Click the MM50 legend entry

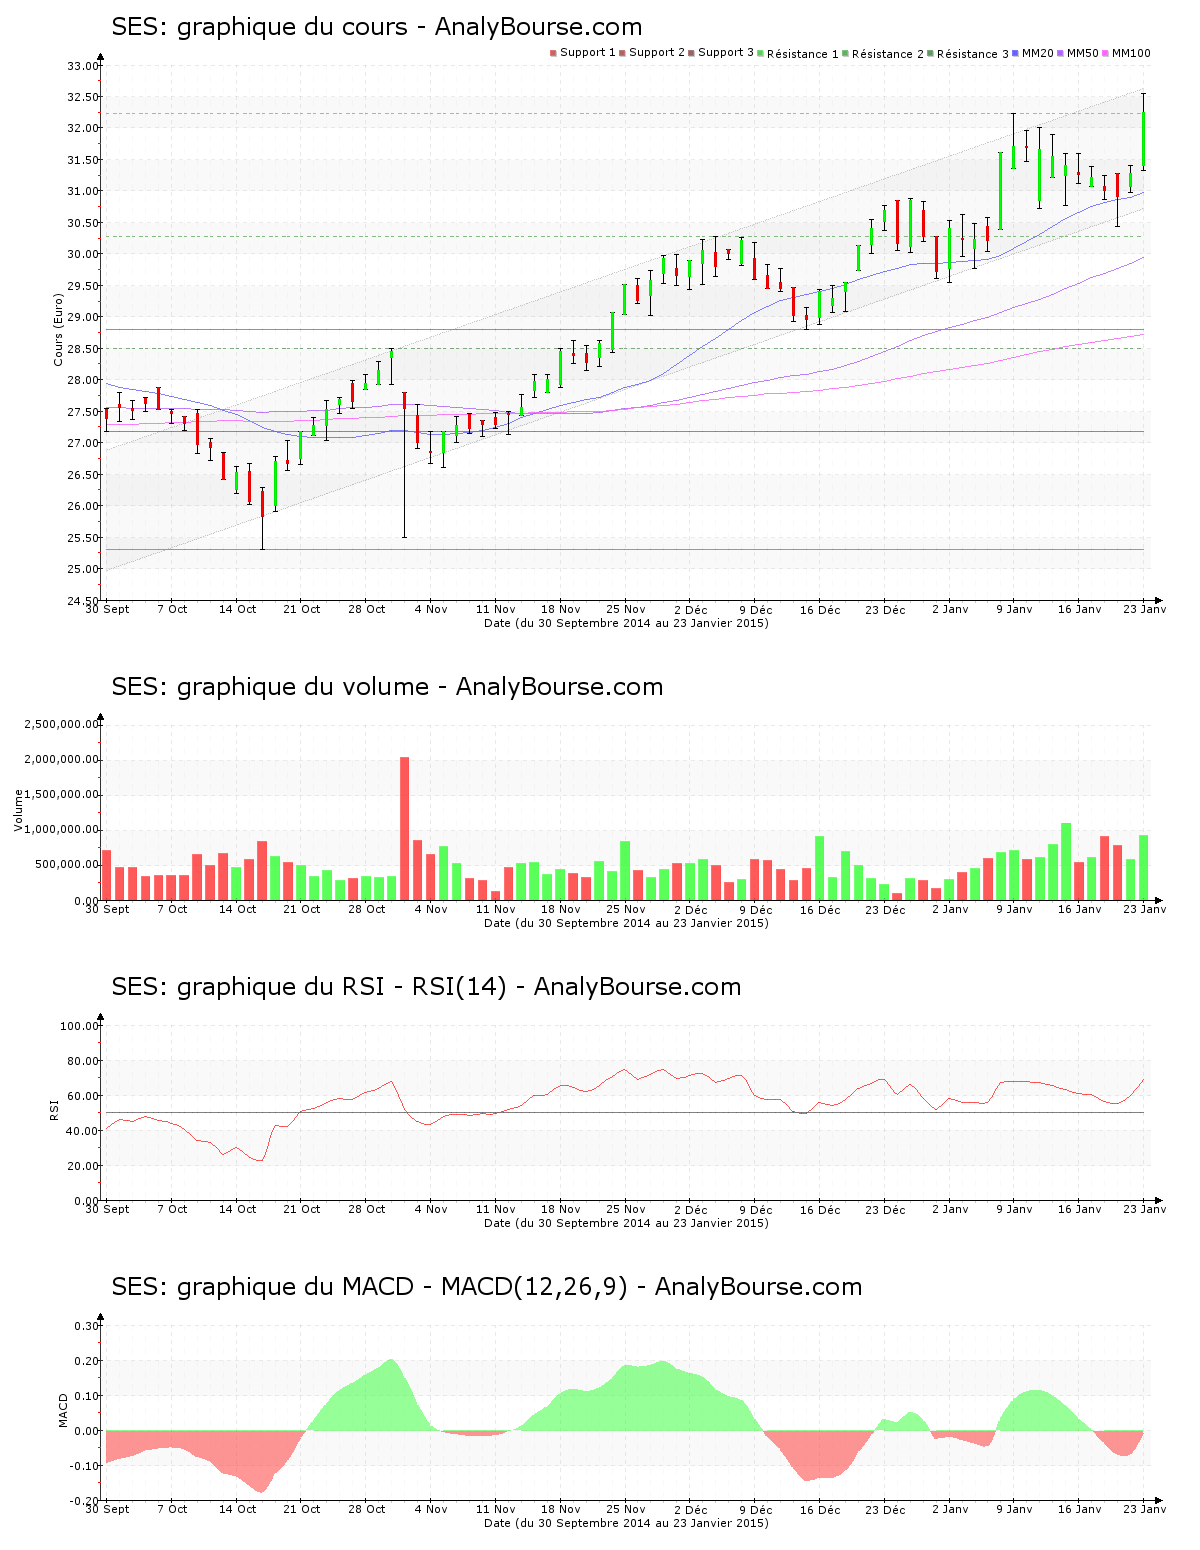[x=1078, y=53]
